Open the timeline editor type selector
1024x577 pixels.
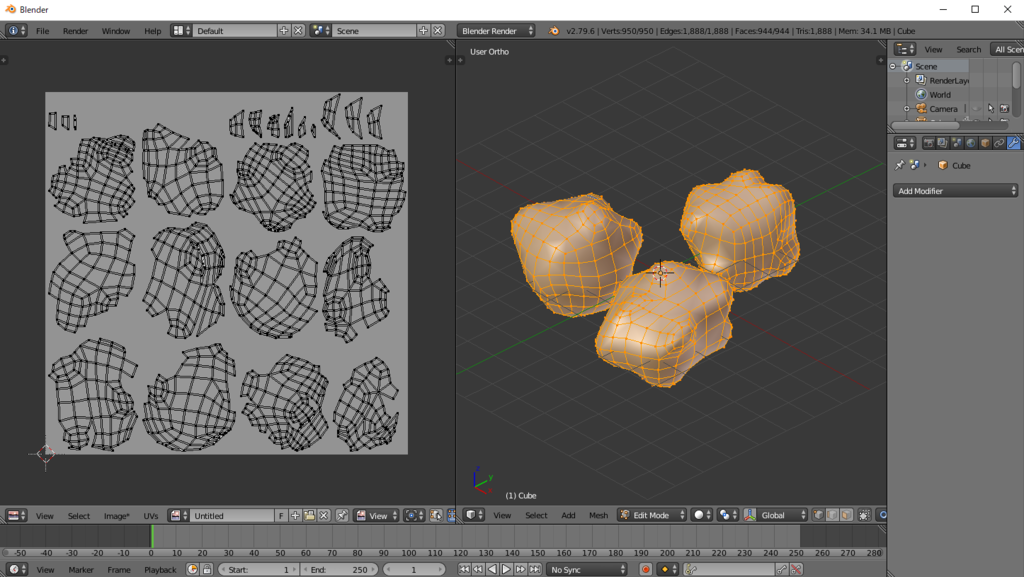click(16, 570)
